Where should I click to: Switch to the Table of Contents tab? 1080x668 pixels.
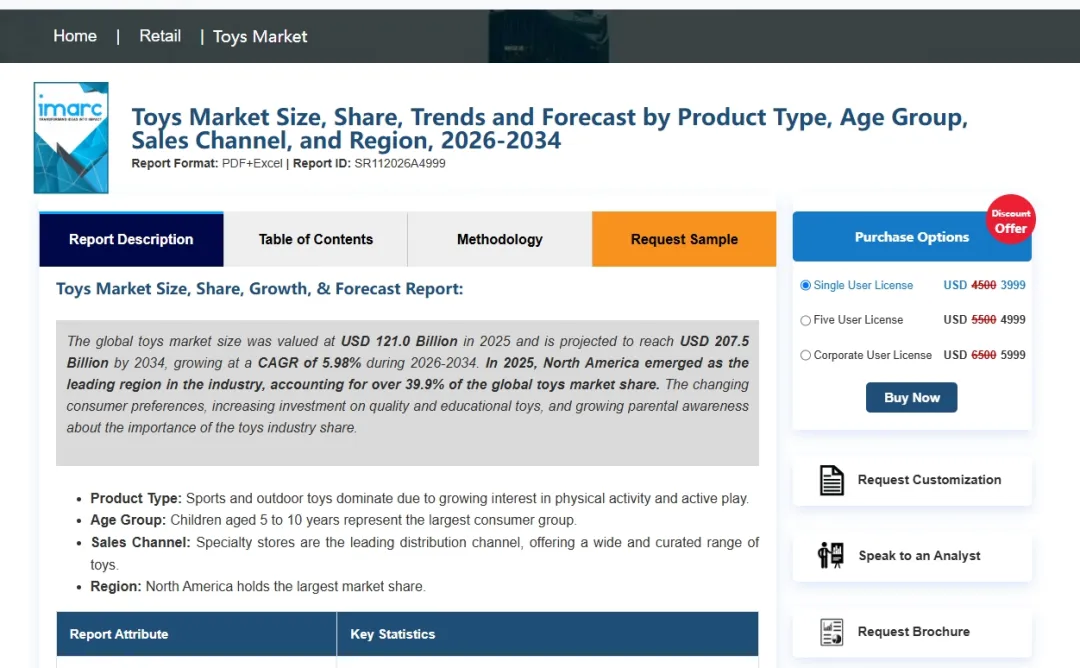coord(316,239)
